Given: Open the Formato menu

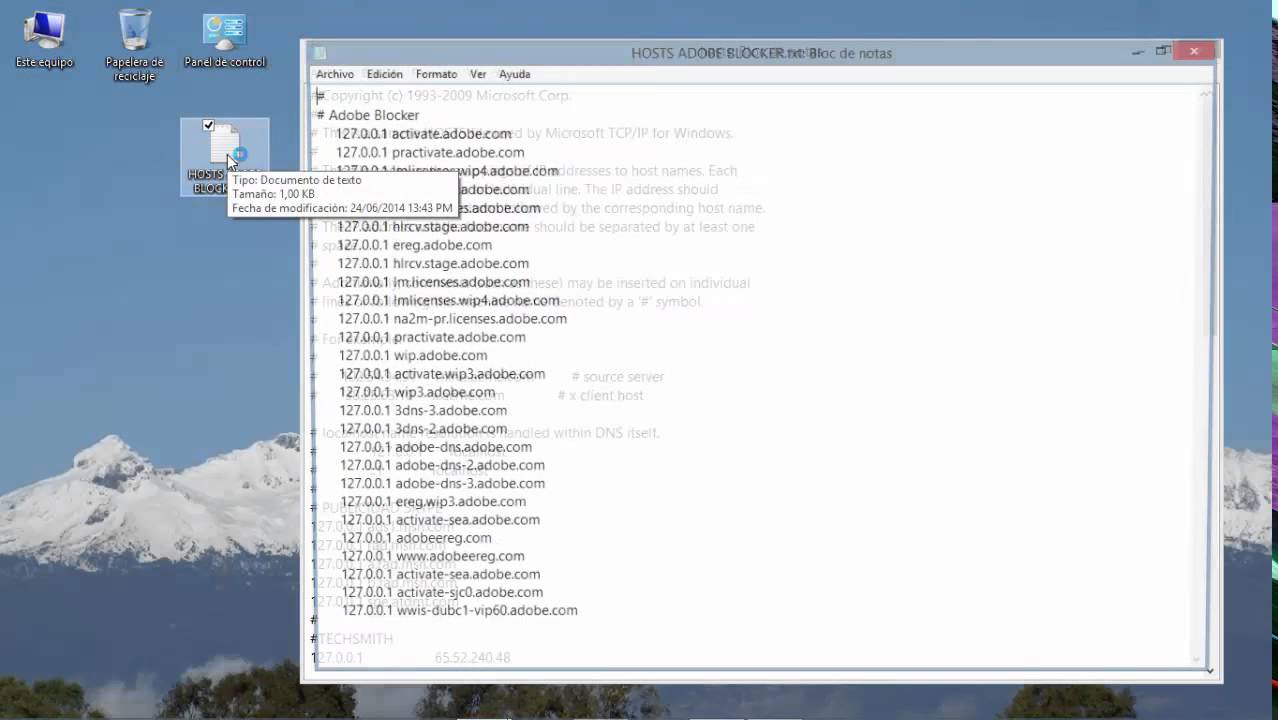Looking at the screenshot, I should [x=436, y=74].
